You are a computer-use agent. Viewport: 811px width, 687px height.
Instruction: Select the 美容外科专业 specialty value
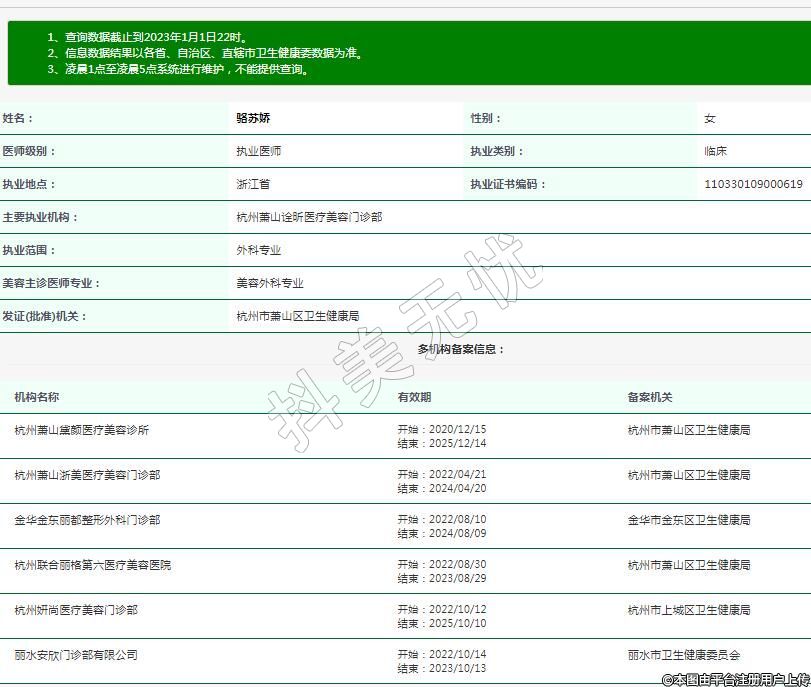pos(270,283)
